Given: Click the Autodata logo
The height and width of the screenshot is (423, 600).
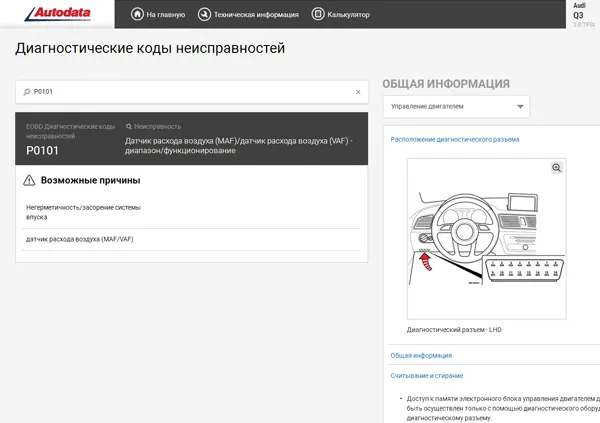Looking at the screenshot, I should point(58,14).
